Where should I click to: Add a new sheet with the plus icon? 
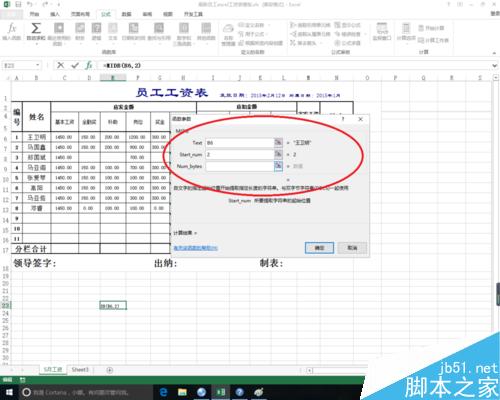(110, 370)
